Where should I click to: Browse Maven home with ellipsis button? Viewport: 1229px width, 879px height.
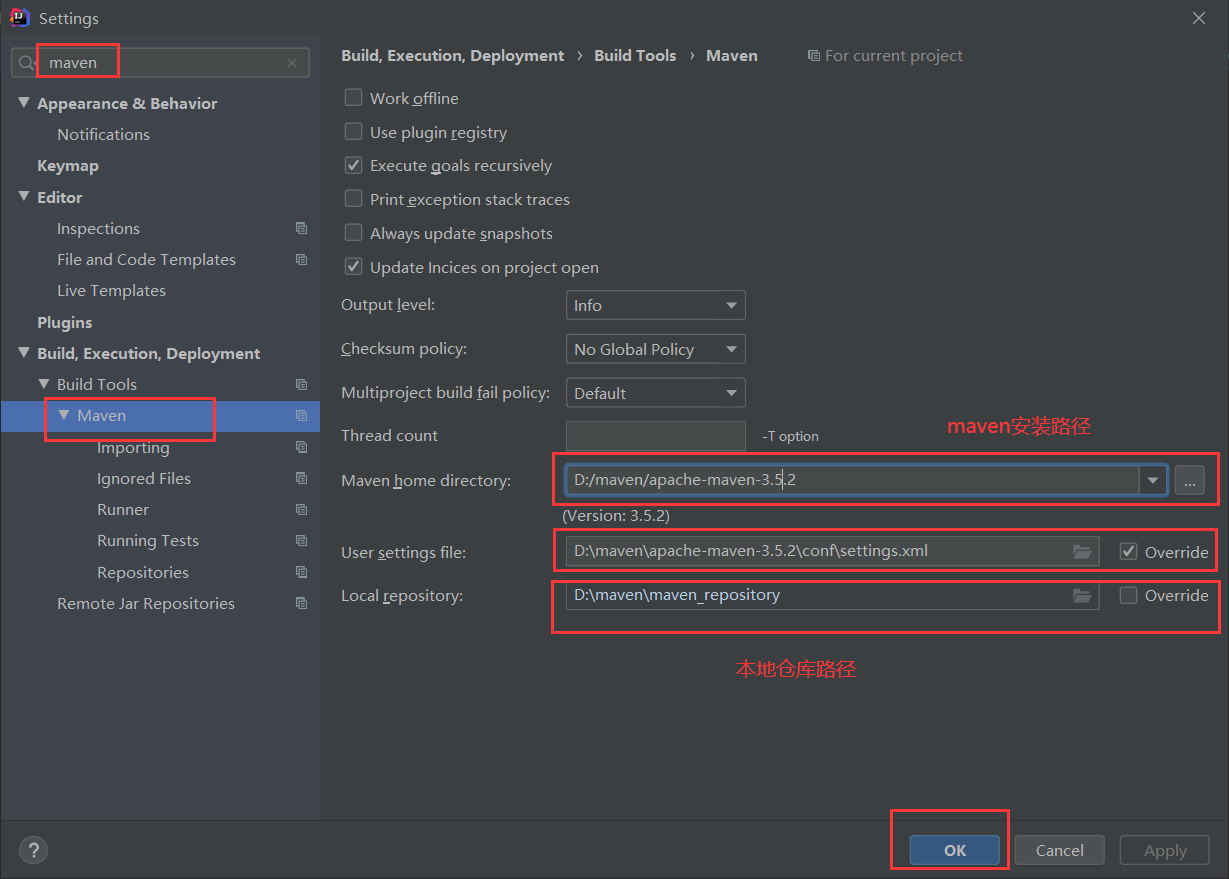click(1189, 480)
